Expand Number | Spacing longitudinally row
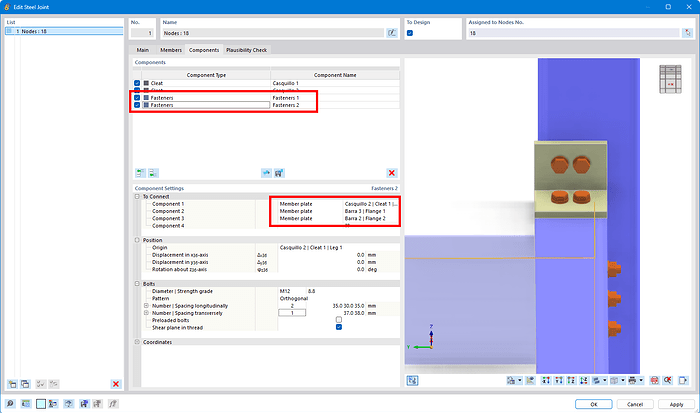Viewport: 700px width, 413px height. (x=146, y=305)
